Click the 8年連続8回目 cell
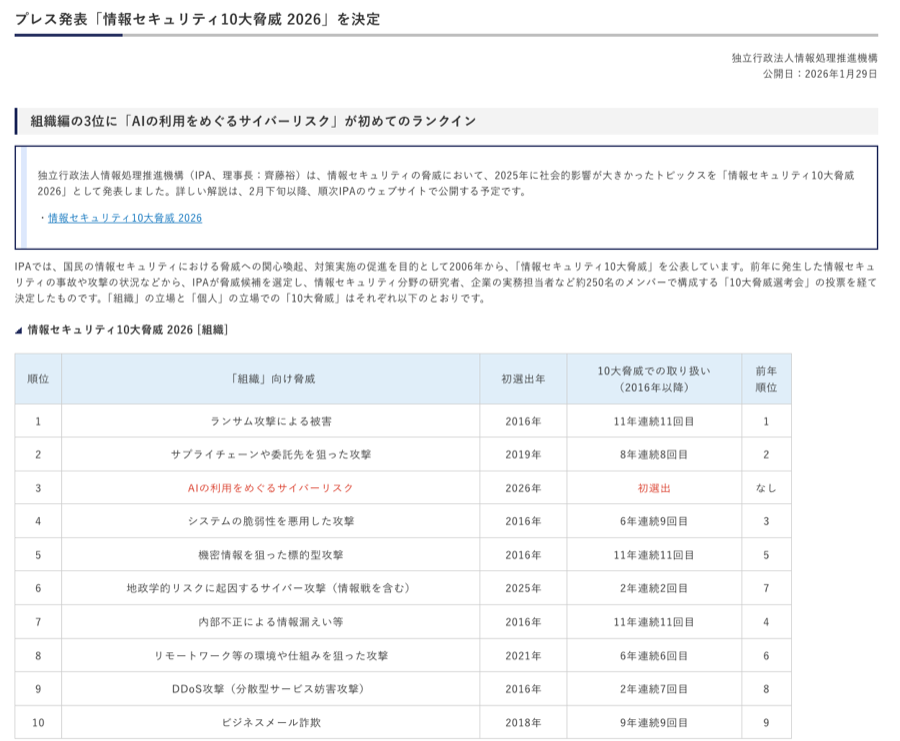This screenshot has height=741, width=900. click(654, 455)
